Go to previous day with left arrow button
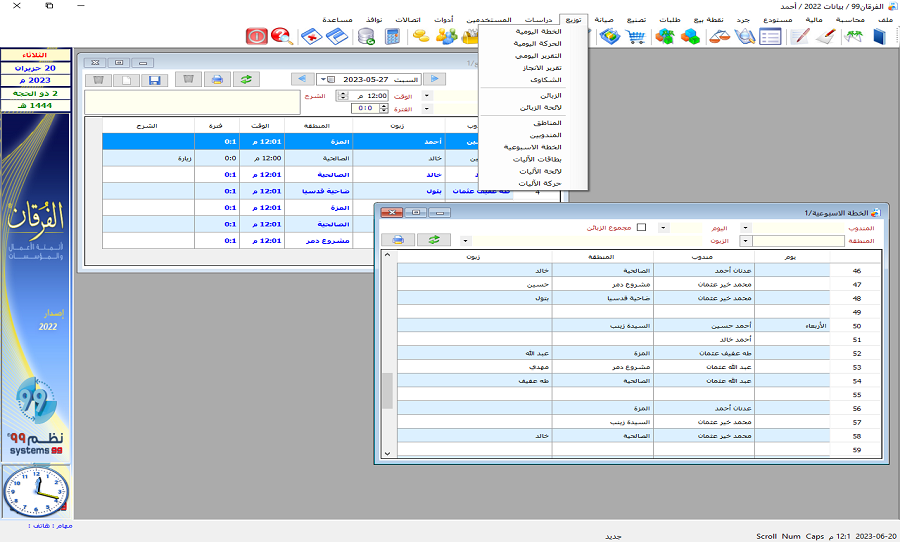 click(x=302, y=79)
